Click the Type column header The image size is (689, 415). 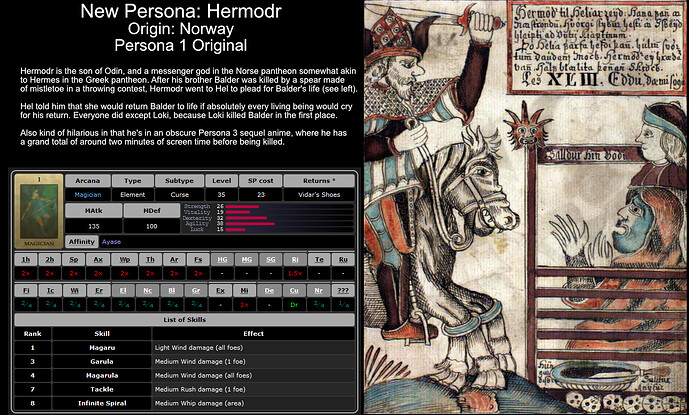pos(133,181)
